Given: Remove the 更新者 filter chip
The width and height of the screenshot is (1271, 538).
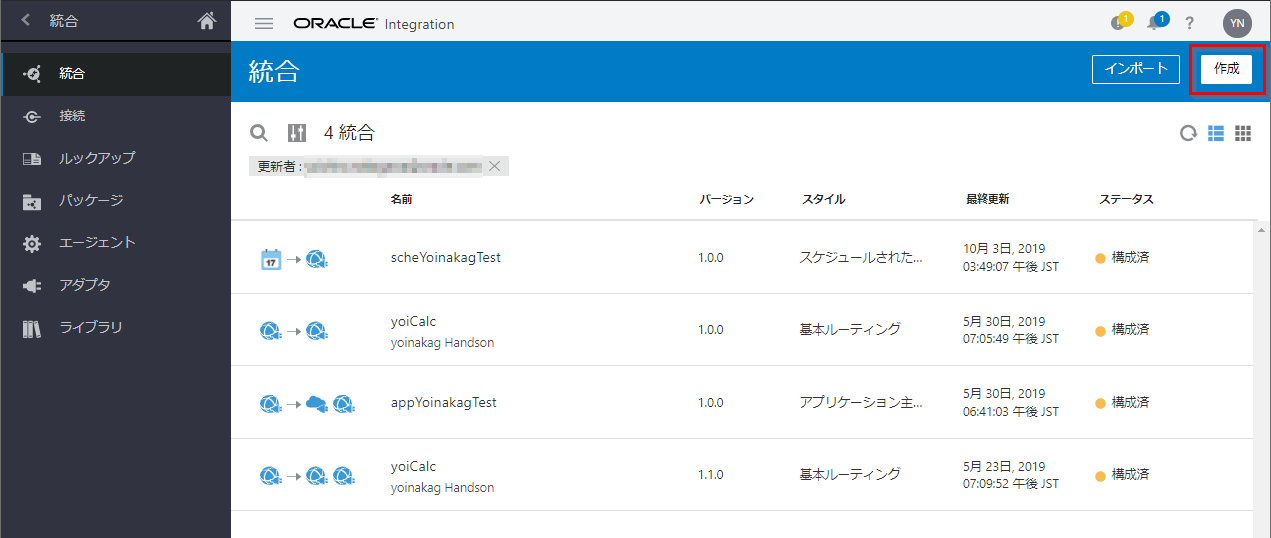Looking at the screenshot, I should click(494, 166).
